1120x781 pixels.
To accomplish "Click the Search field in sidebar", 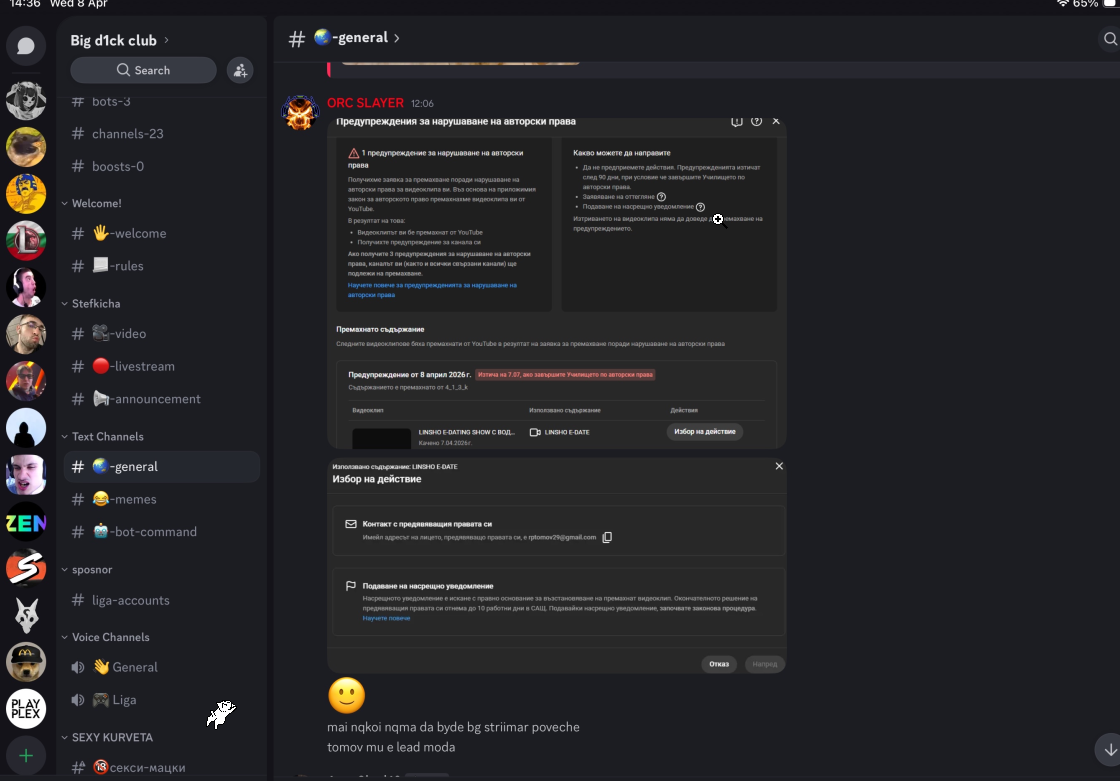I will pos(144,70).
